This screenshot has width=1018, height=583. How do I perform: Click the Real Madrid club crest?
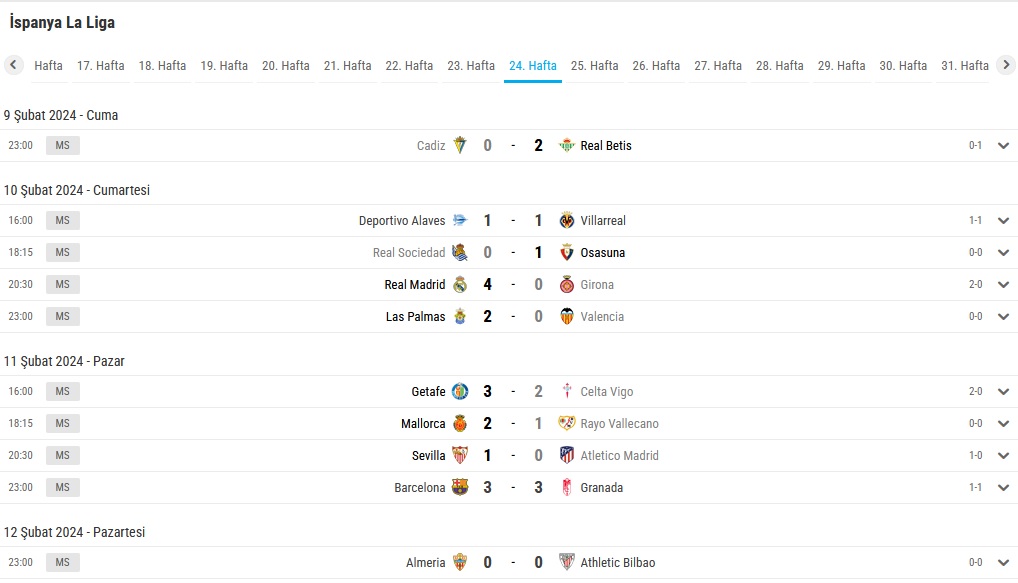(460, 284)
